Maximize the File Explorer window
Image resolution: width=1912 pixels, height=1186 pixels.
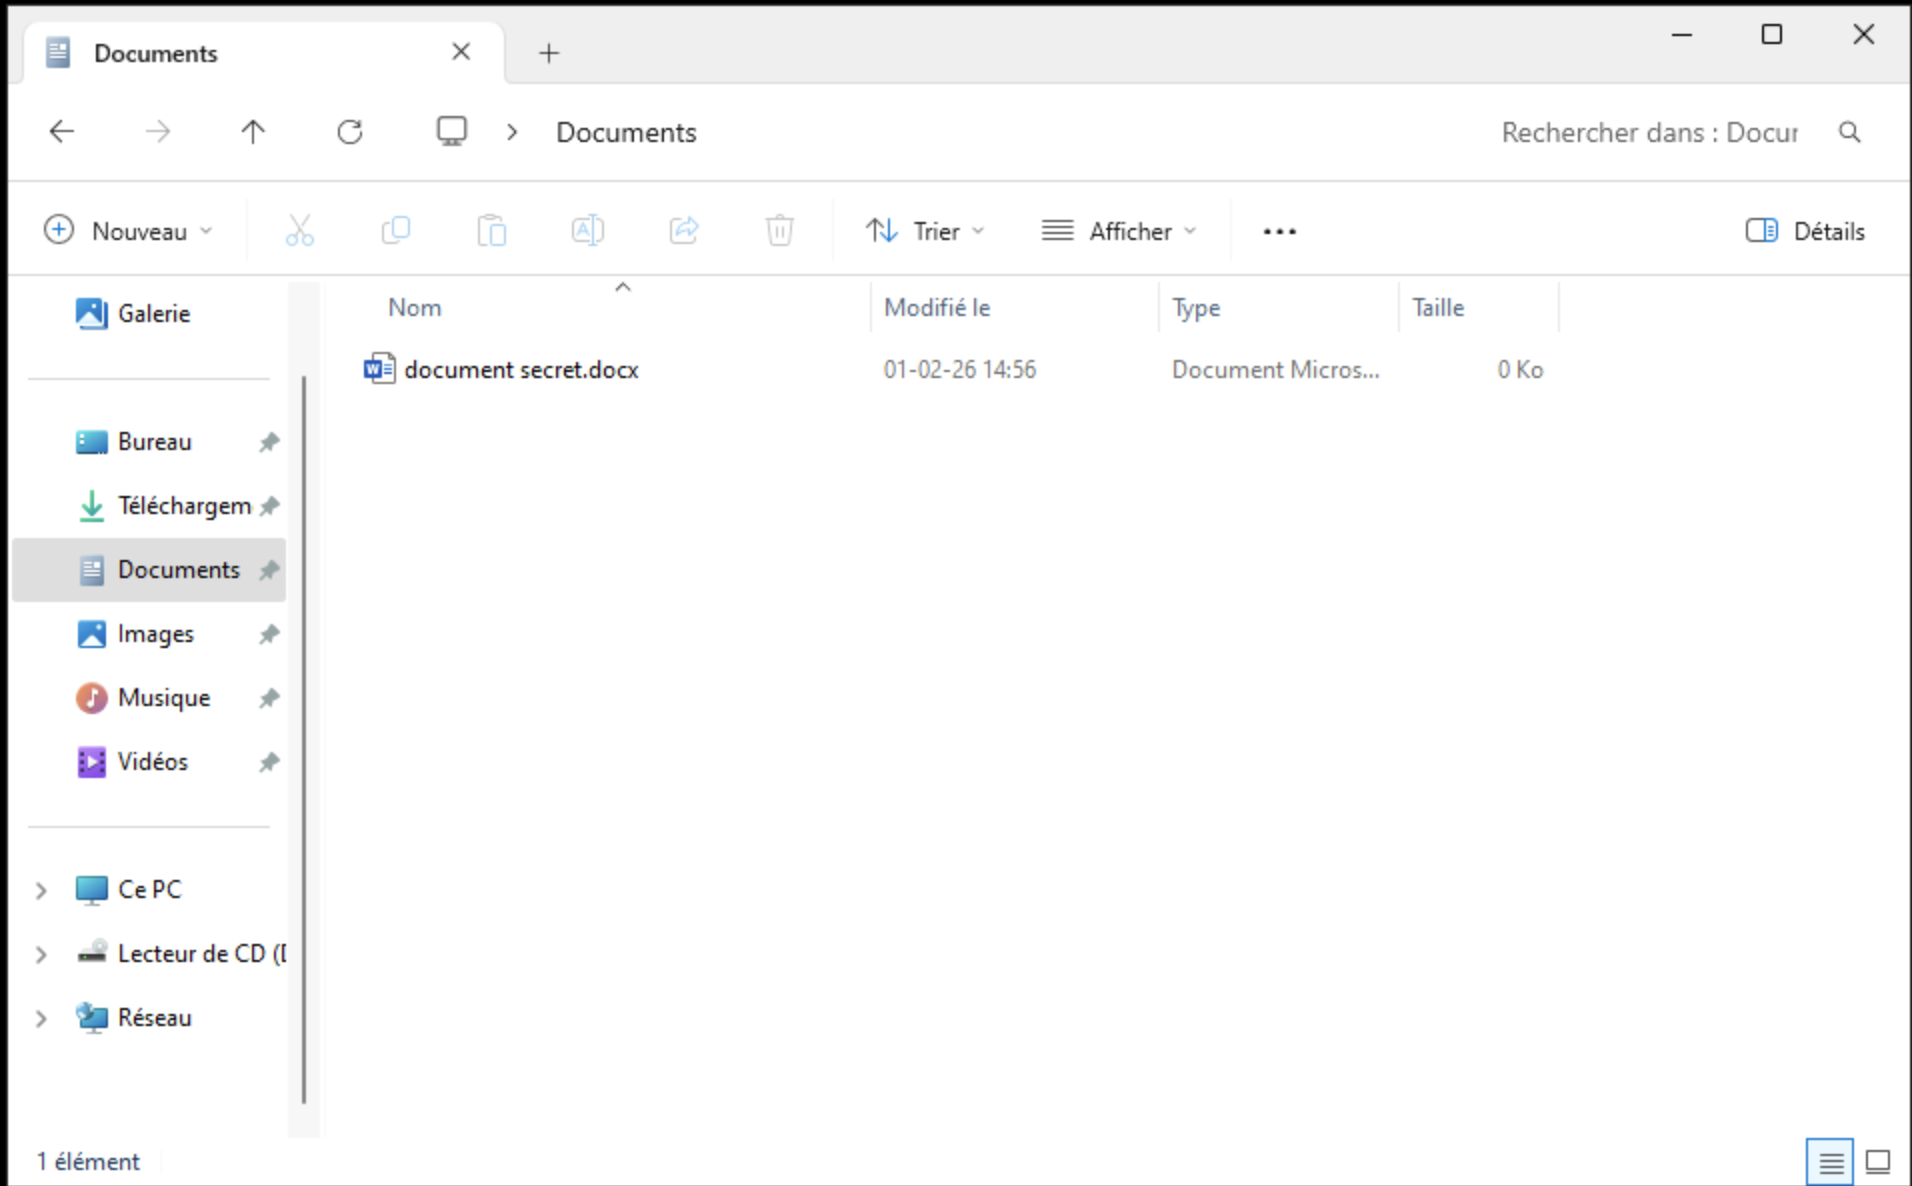coord(1772,35)
